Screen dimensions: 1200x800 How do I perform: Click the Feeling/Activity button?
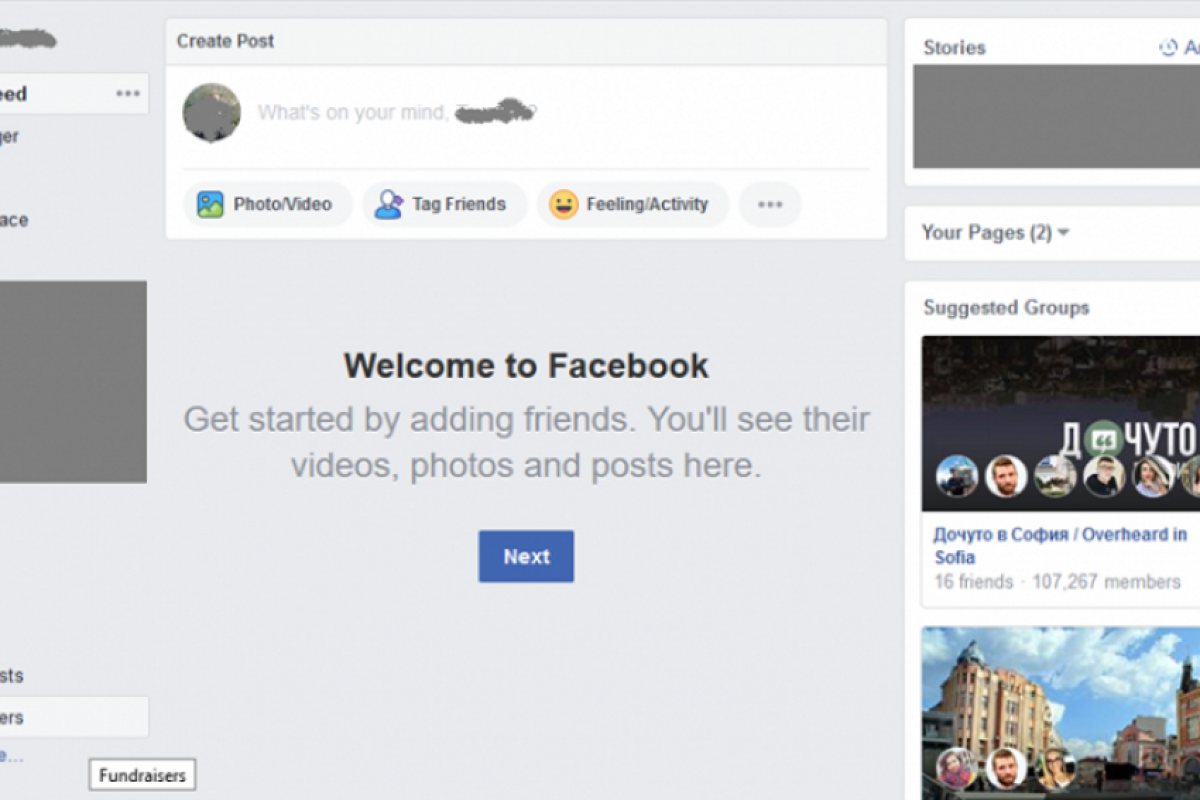[633, 204]
